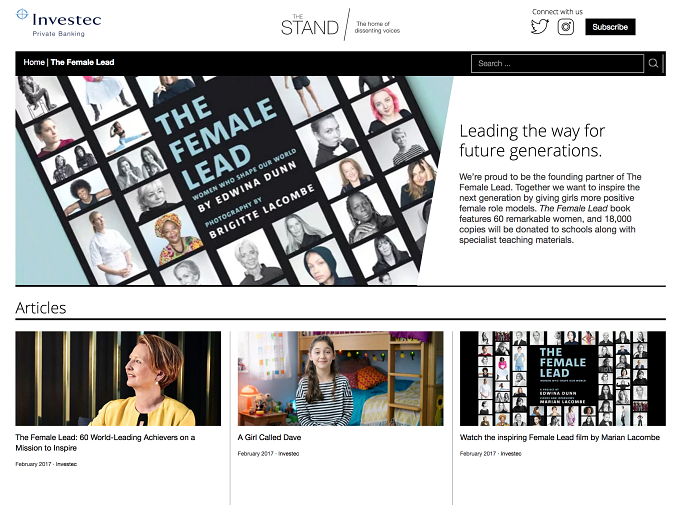Click the 'Articles' section heading

tap(41, 308)
